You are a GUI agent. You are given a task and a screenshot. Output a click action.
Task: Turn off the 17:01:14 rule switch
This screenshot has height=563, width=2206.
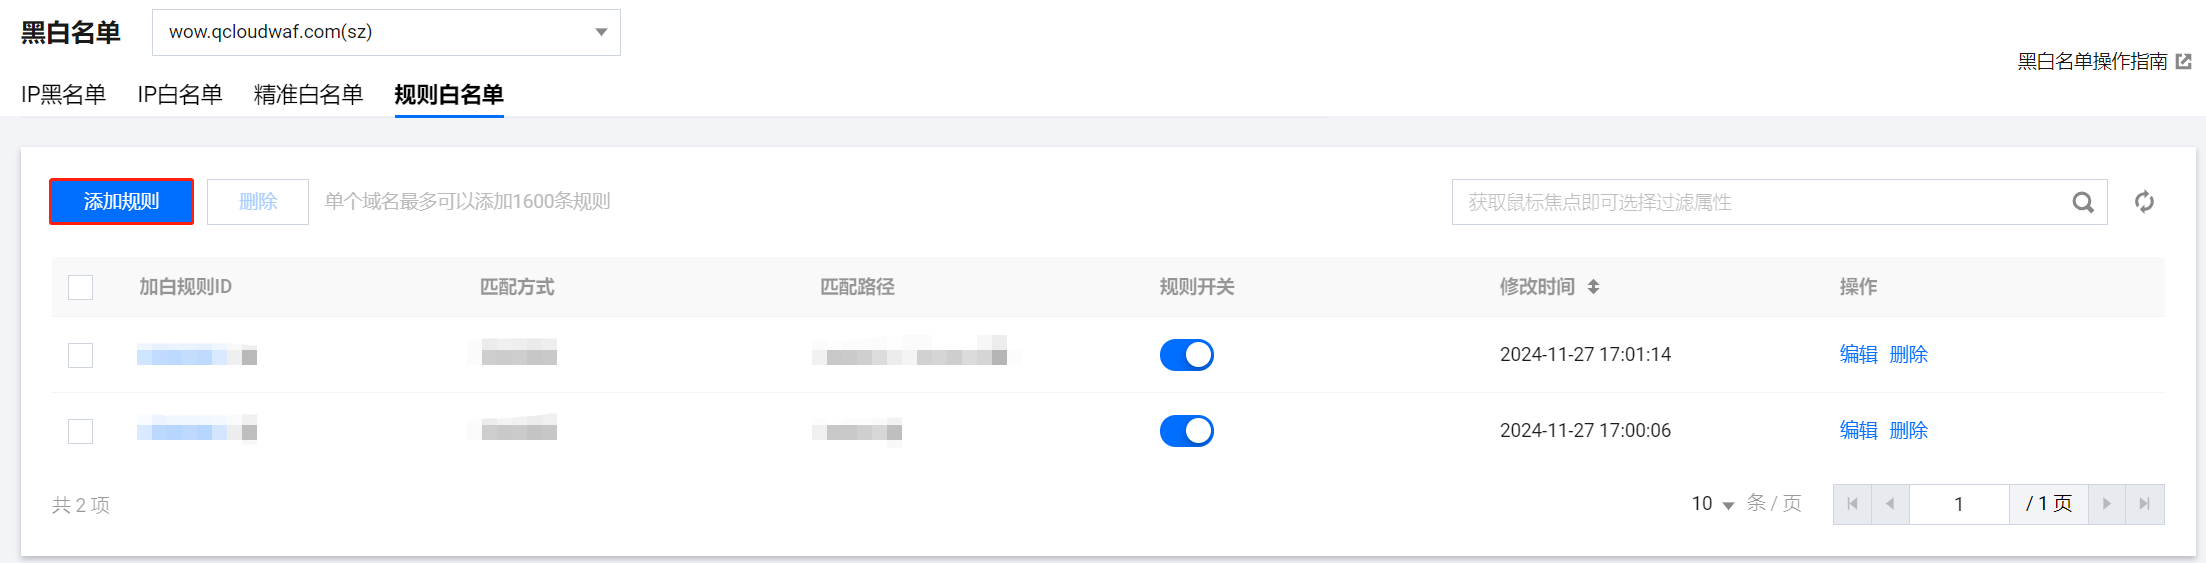(1186, 355)
